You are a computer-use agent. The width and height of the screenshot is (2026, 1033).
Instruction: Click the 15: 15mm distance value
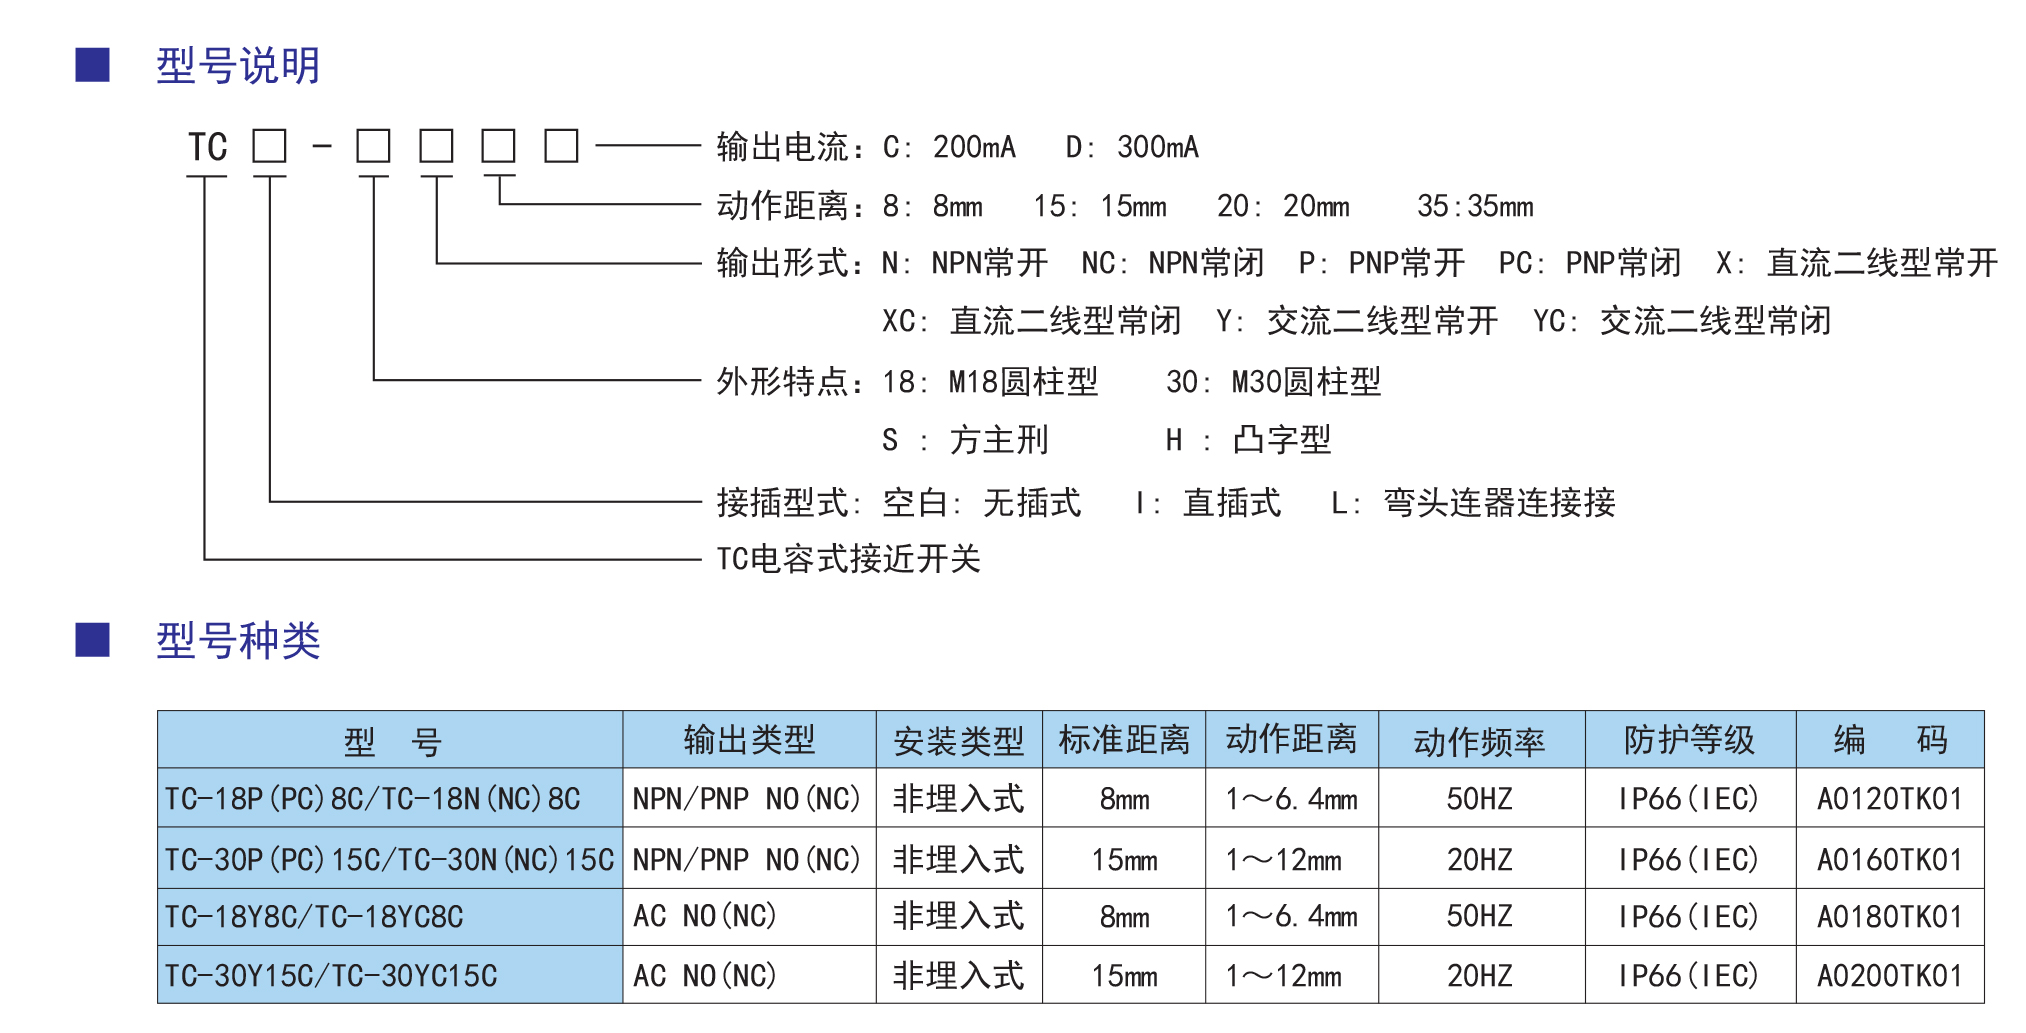click(1100, 206)
